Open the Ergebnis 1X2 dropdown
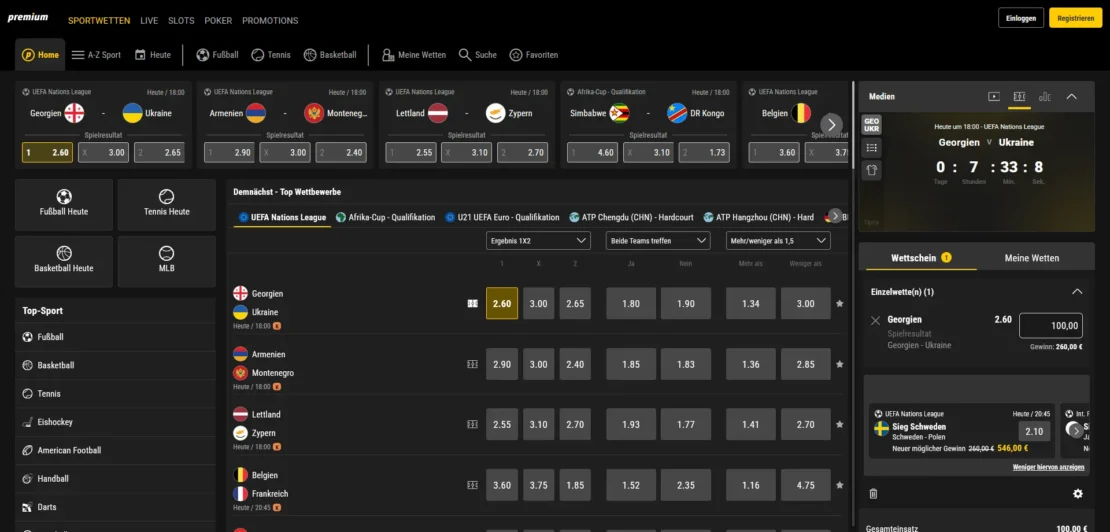The height and width of the screenshot is (532, 1110). point(538,241)
